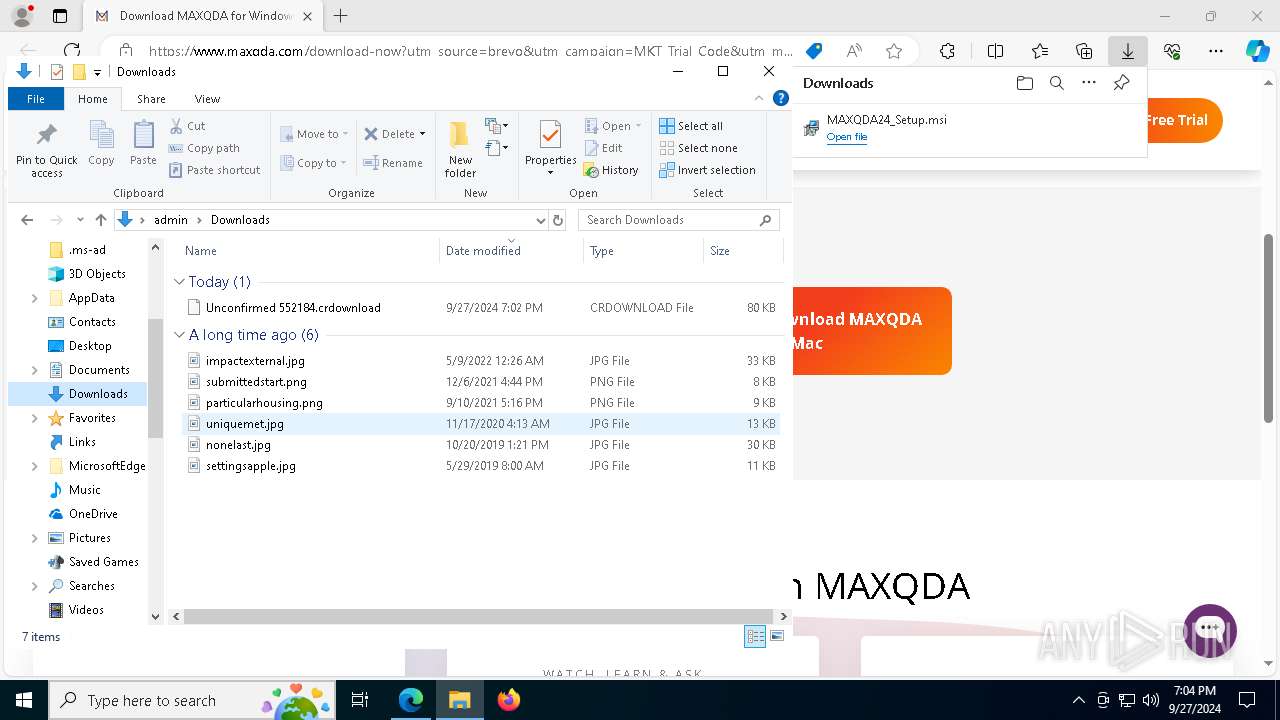Go up one folder level

(x=100, y=220)
